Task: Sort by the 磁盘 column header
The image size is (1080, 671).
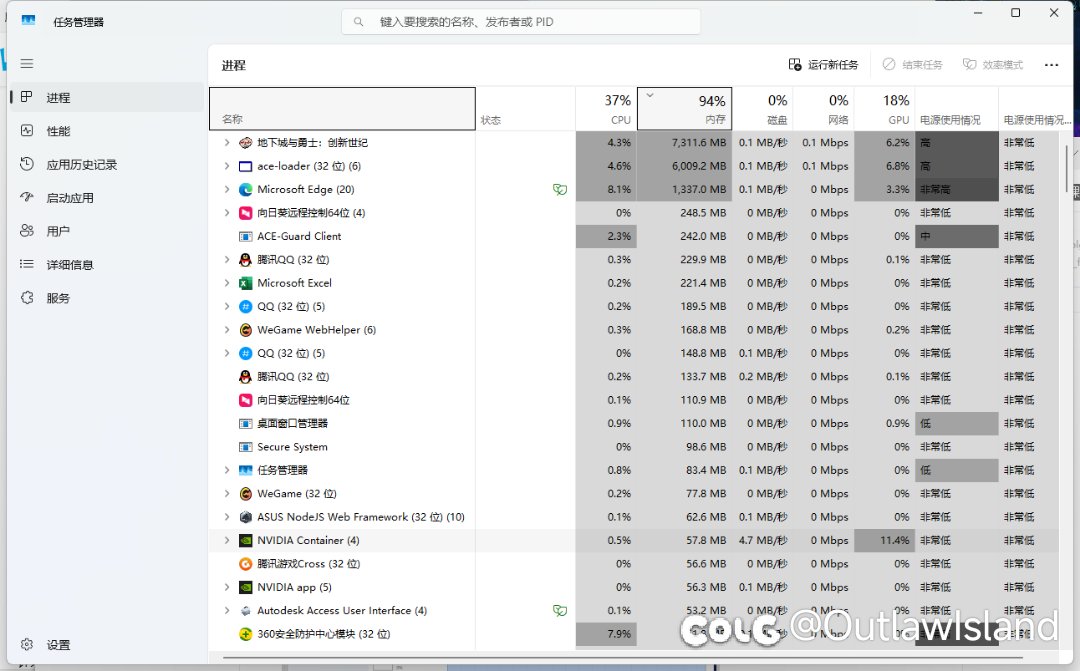Action: tap(762, 109)
